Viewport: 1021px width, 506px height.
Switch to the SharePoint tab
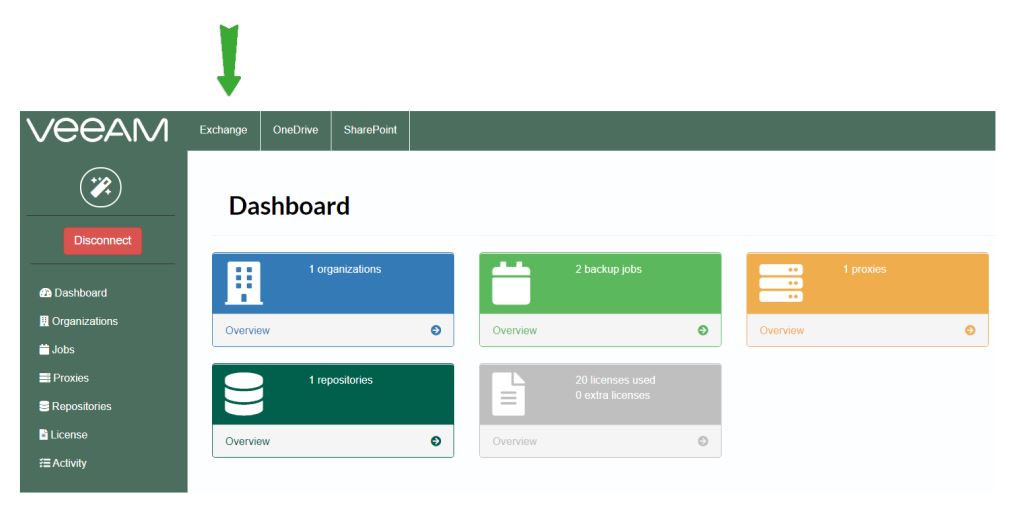click(370, 130)
